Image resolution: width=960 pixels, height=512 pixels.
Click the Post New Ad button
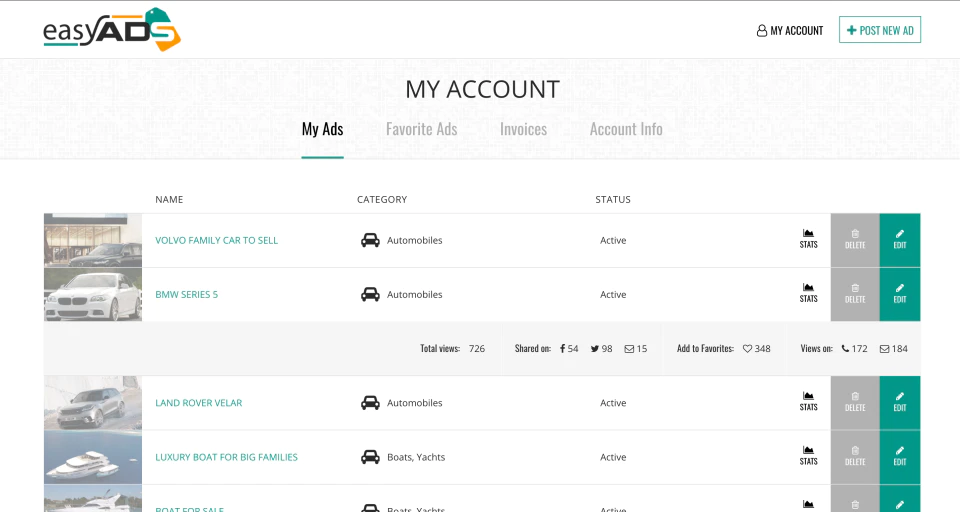coord(880,30)
